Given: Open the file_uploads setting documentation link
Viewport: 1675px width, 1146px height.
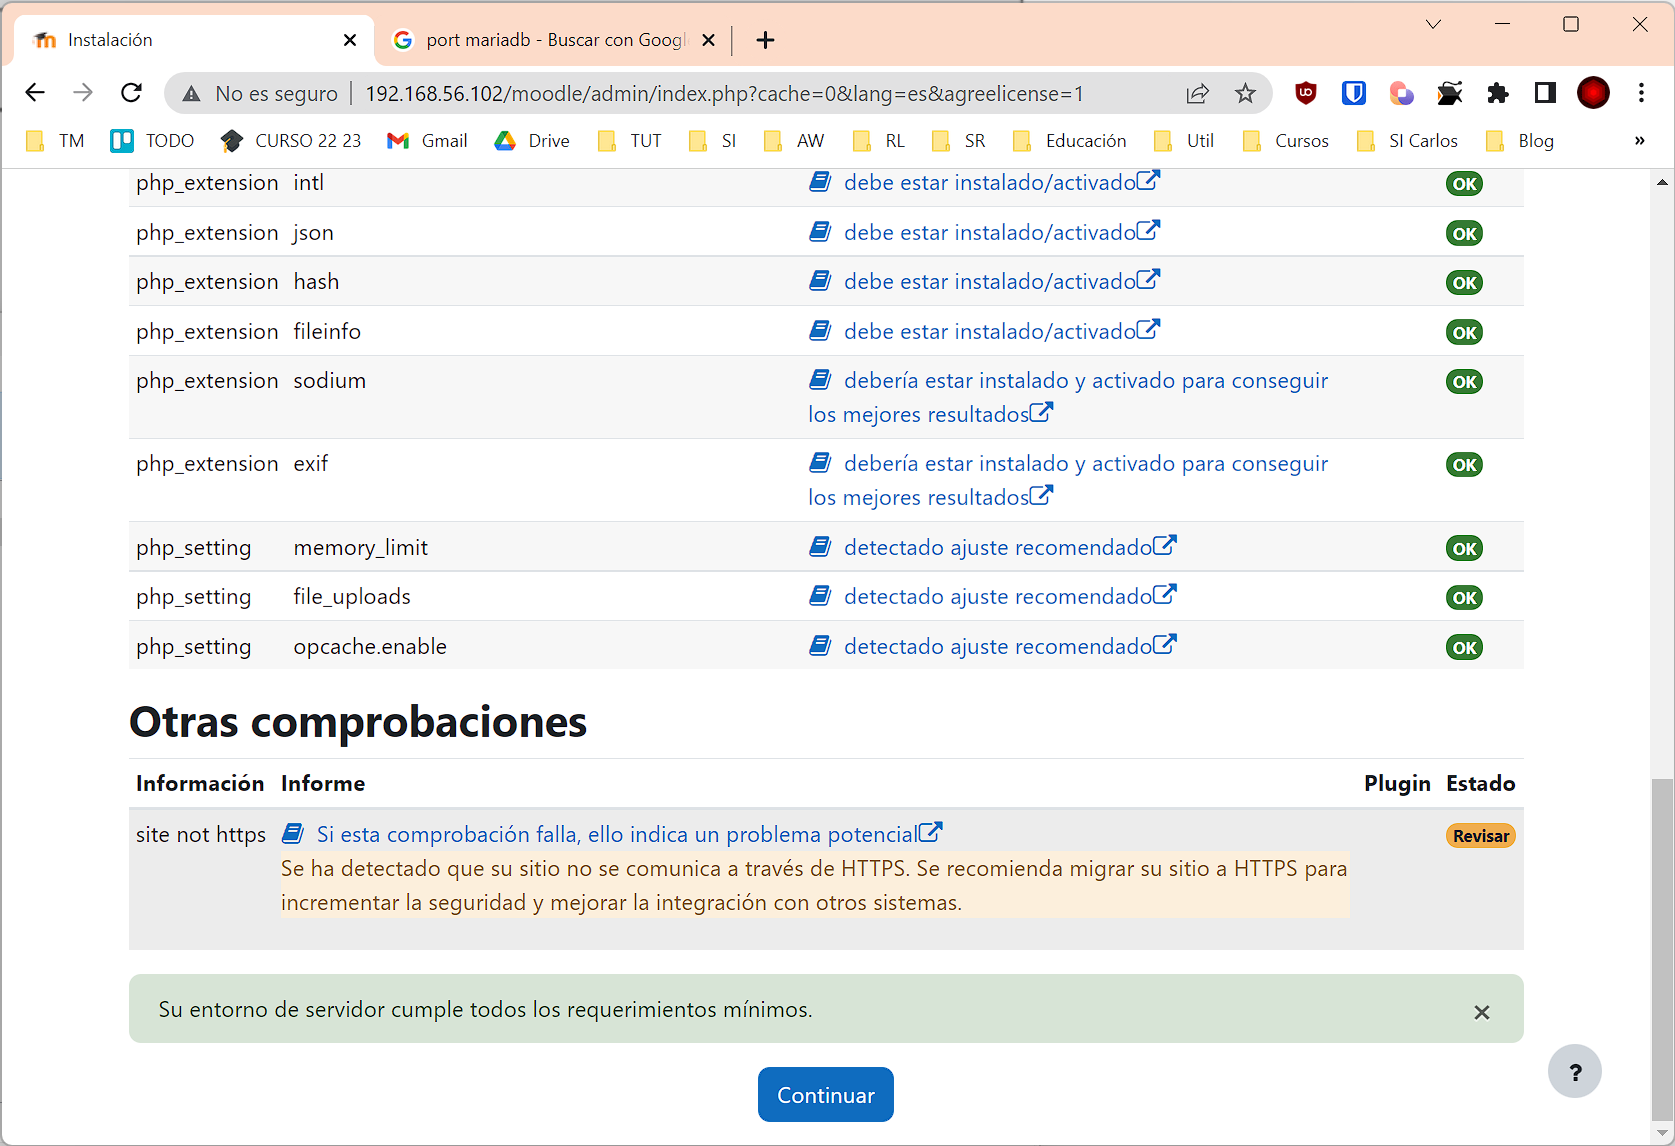Looking at the screenshot, I should click(1010, 596).
